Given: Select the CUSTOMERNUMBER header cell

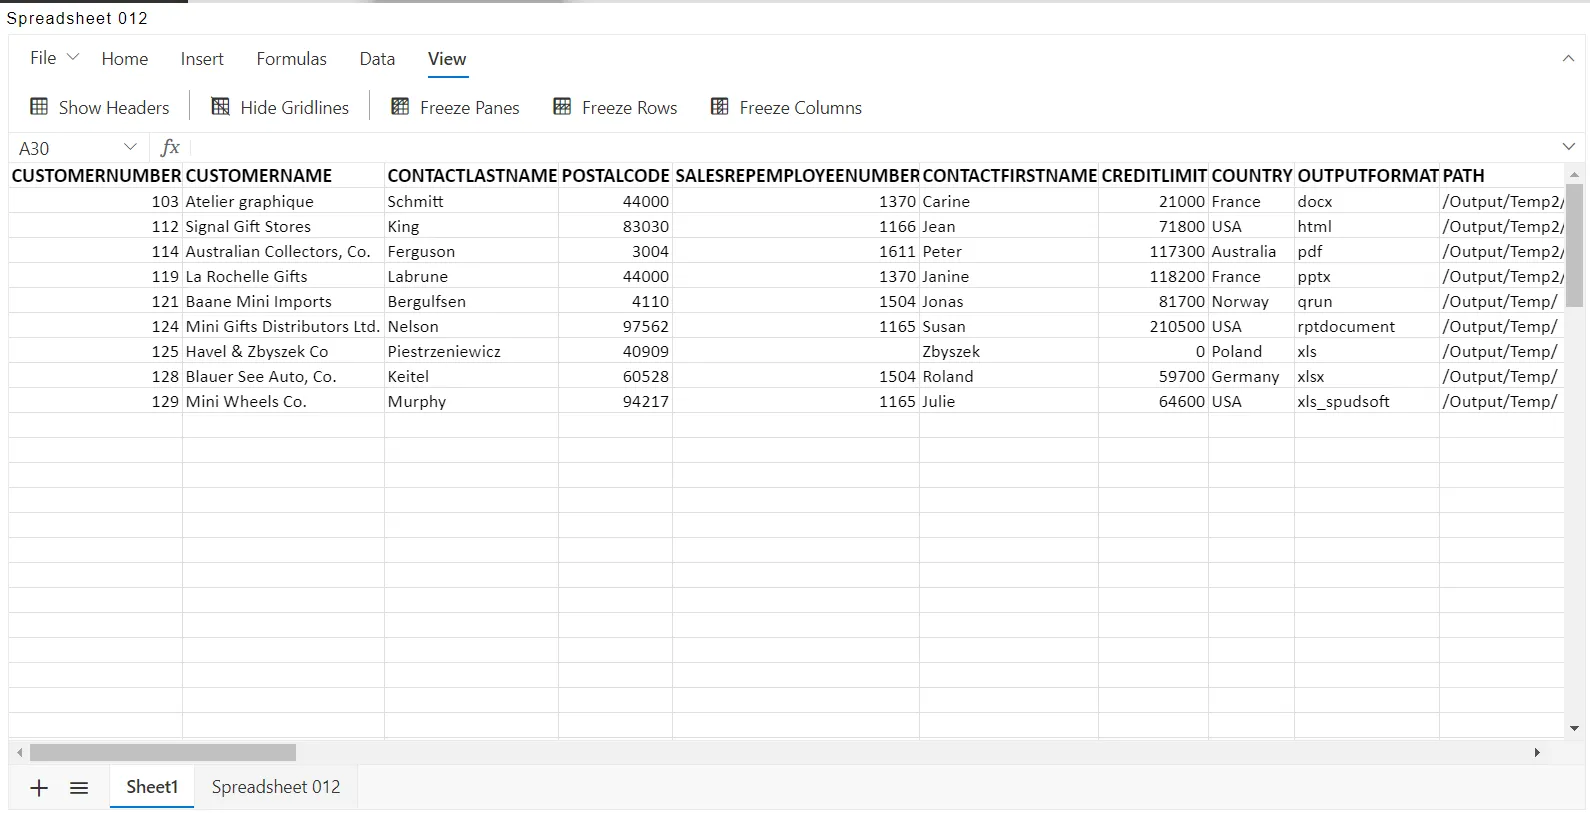Looking at the screenshot, I should point(96,176).
